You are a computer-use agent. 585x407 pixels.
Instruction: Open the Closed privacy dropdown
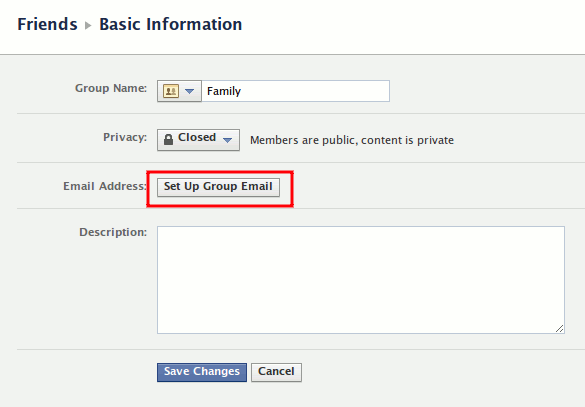click(198, 140)
